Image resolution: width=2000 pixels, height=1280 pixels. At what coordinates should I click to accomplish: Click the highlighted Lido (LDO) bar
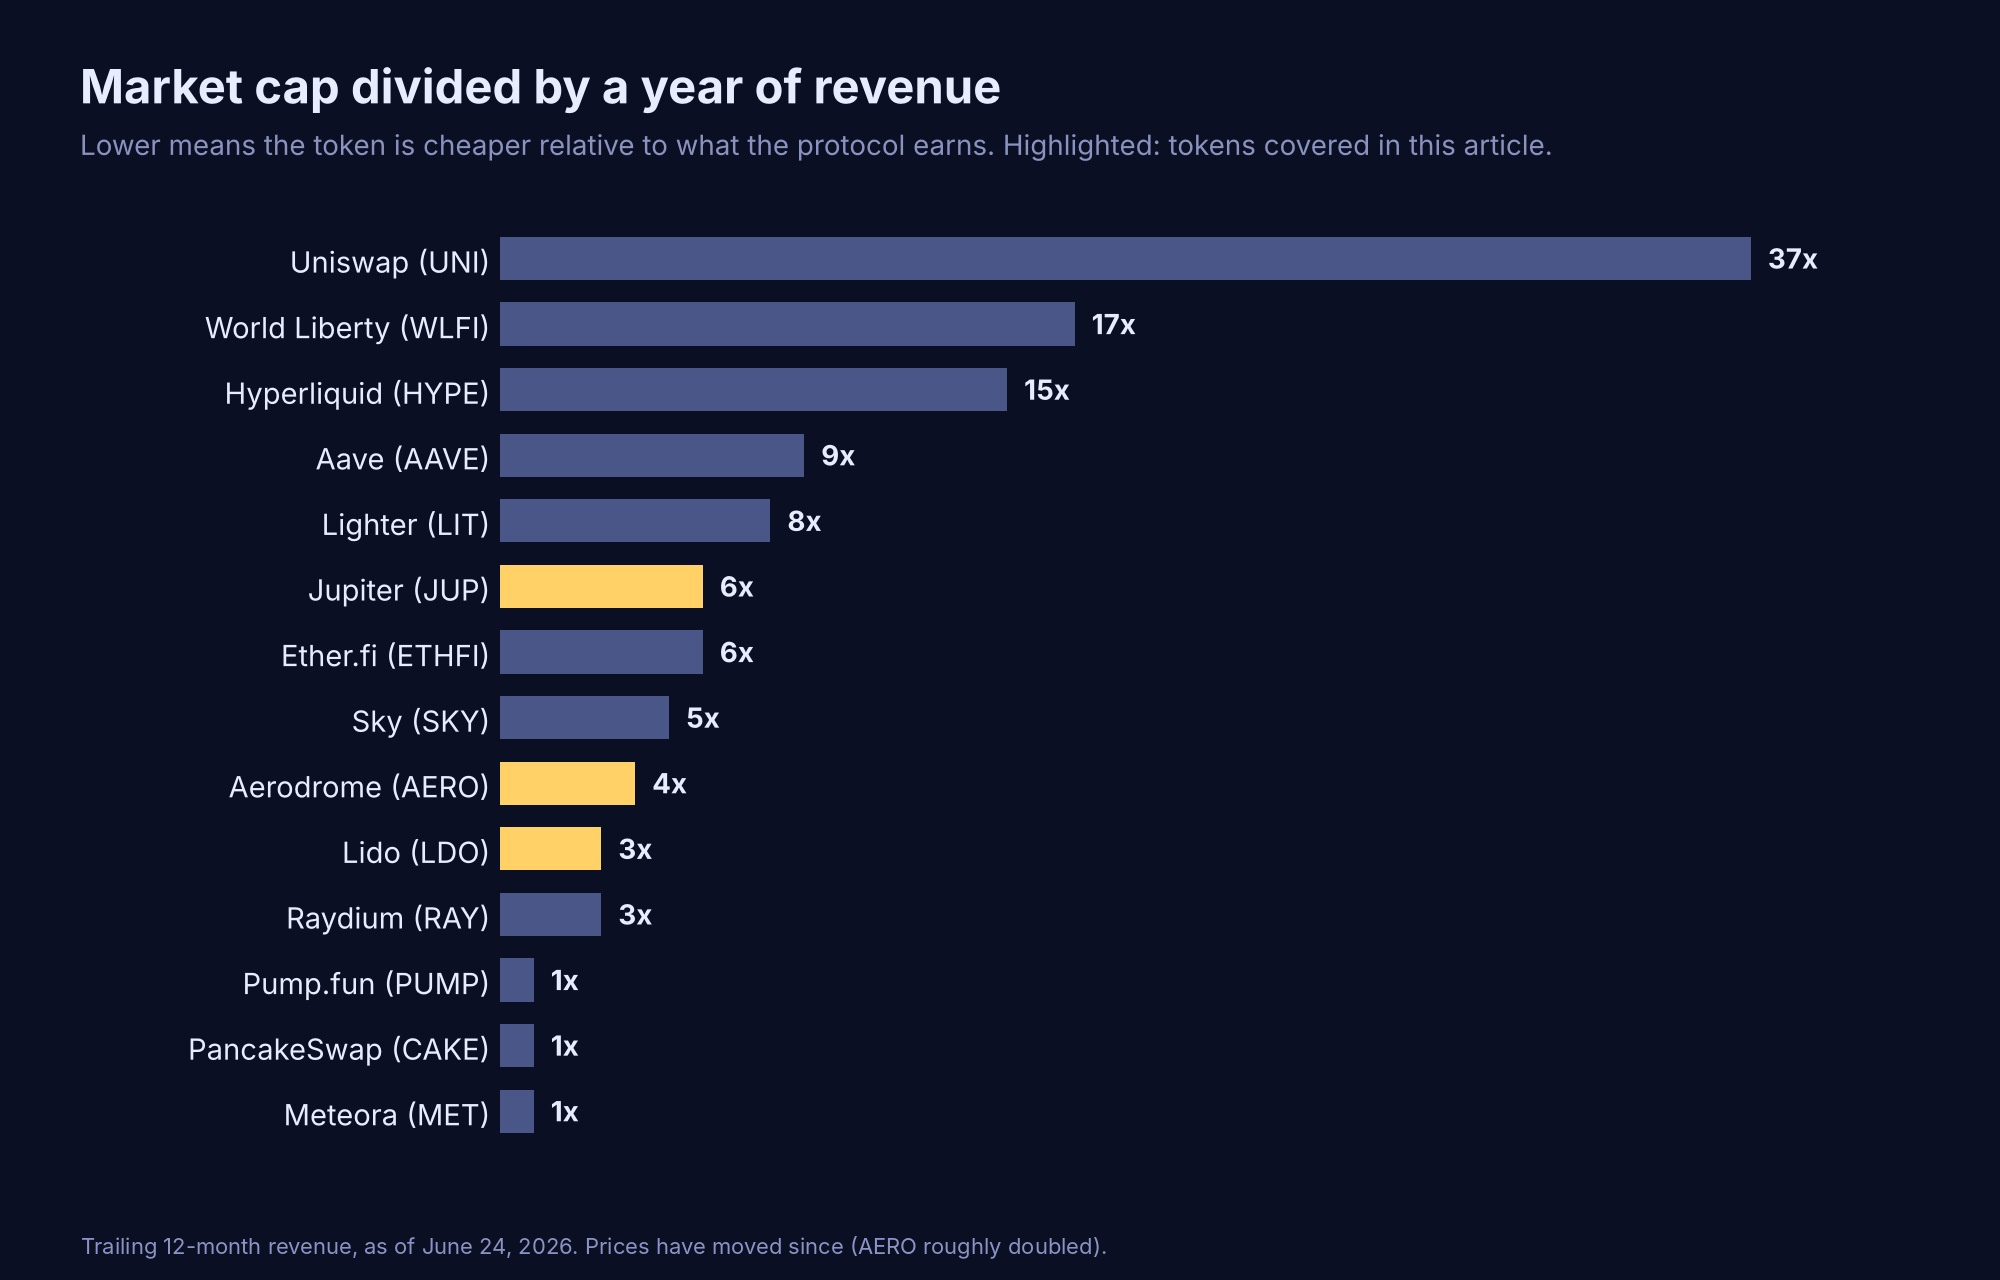tap(550, 849)
